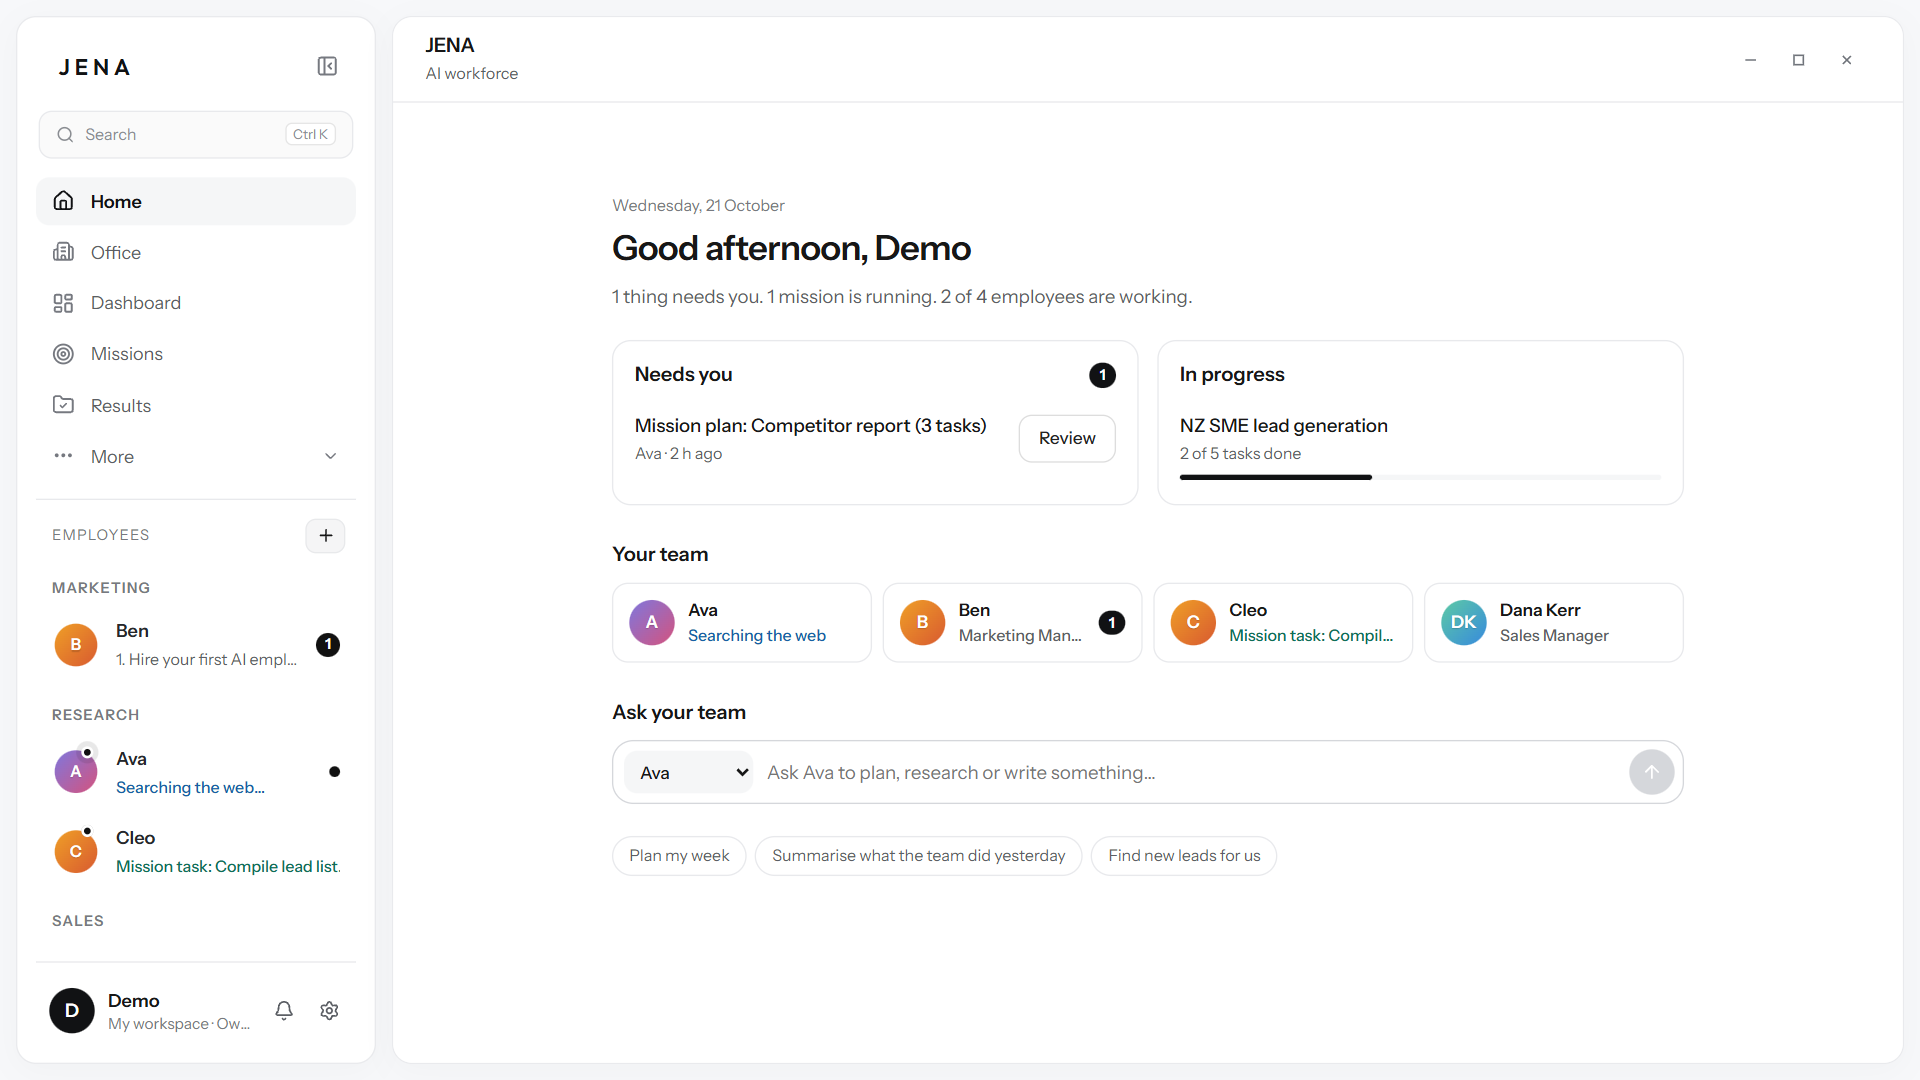Select Summarise what the team did yesterday
The height and width of the screenshot is (1080, 1920).
(918, 856)
